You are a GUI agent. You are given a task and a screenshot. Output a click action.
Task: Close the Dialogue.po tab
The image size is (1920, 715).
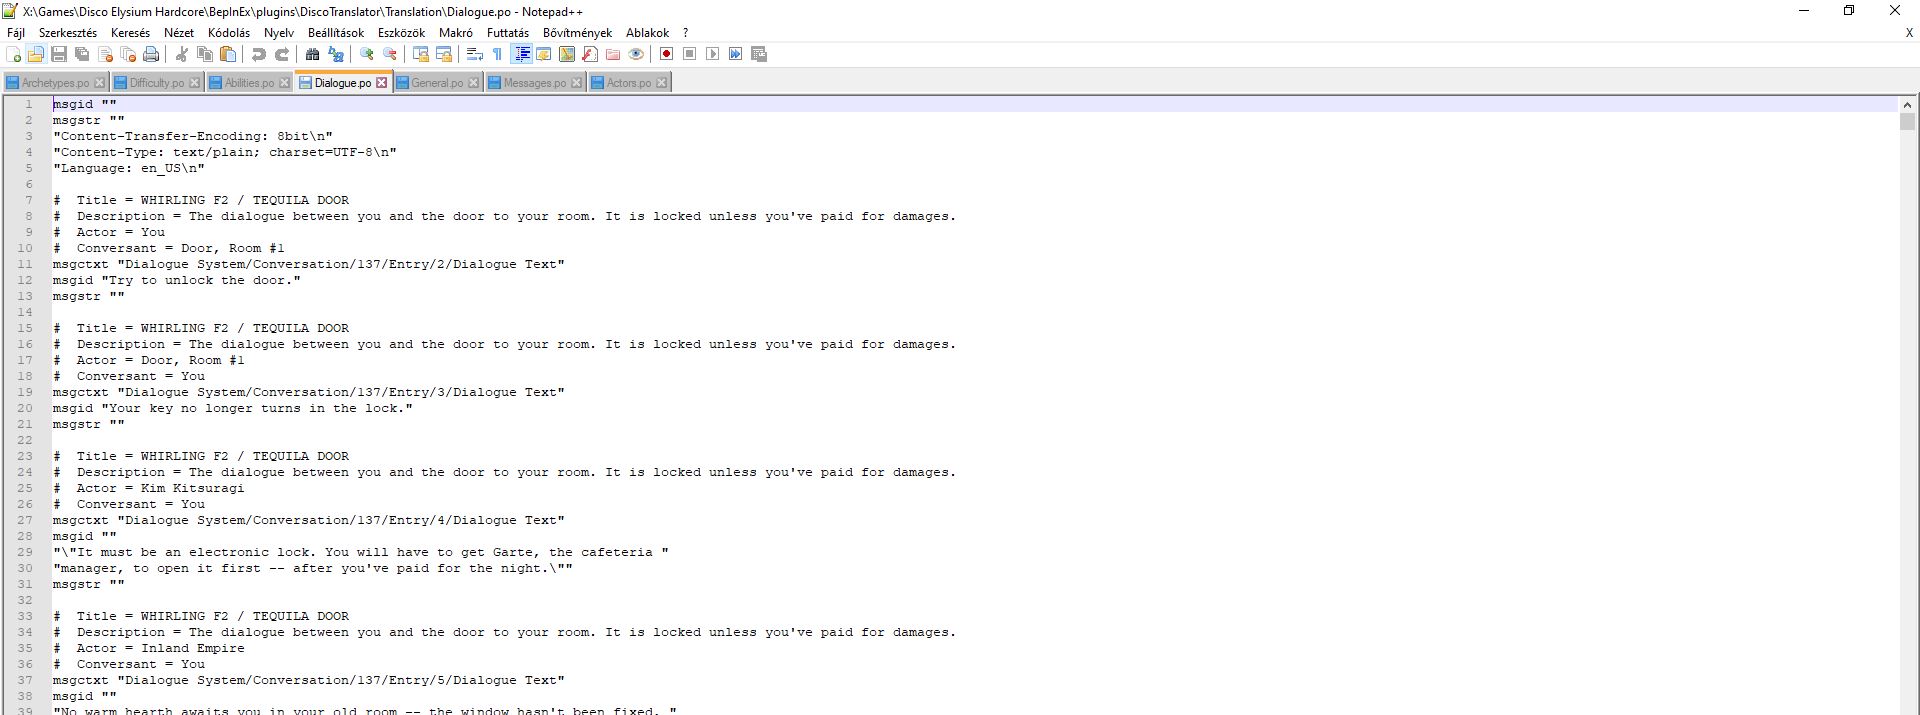(x=381, y=83)
